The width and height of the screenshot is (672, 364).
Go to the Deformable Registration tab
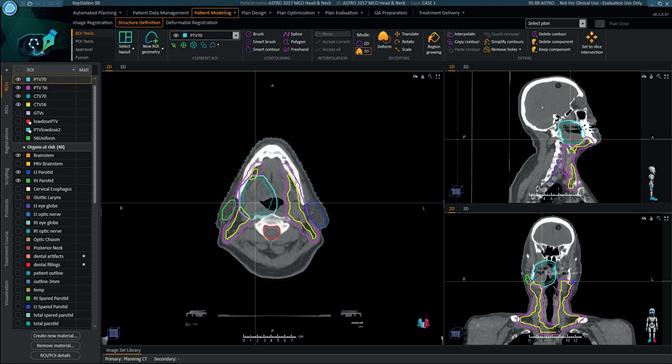point(192,22)
